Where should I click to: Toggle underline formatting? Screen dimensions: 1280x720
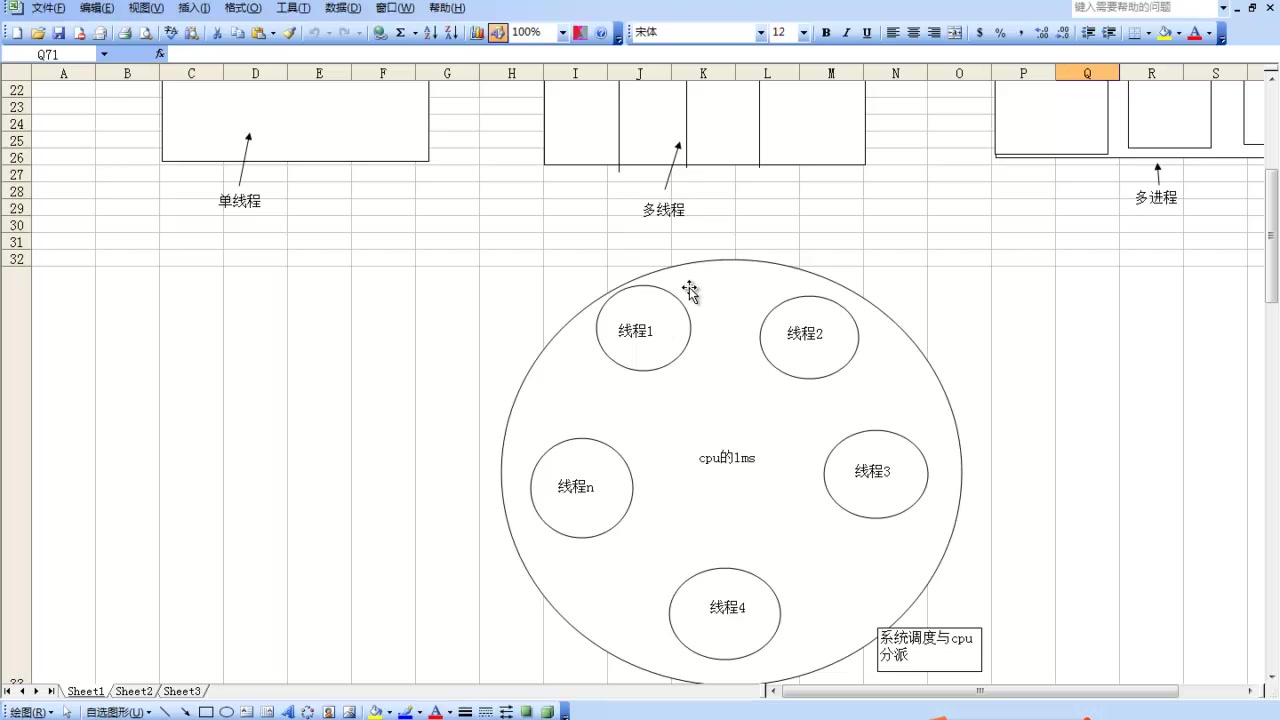click(867, 33)
